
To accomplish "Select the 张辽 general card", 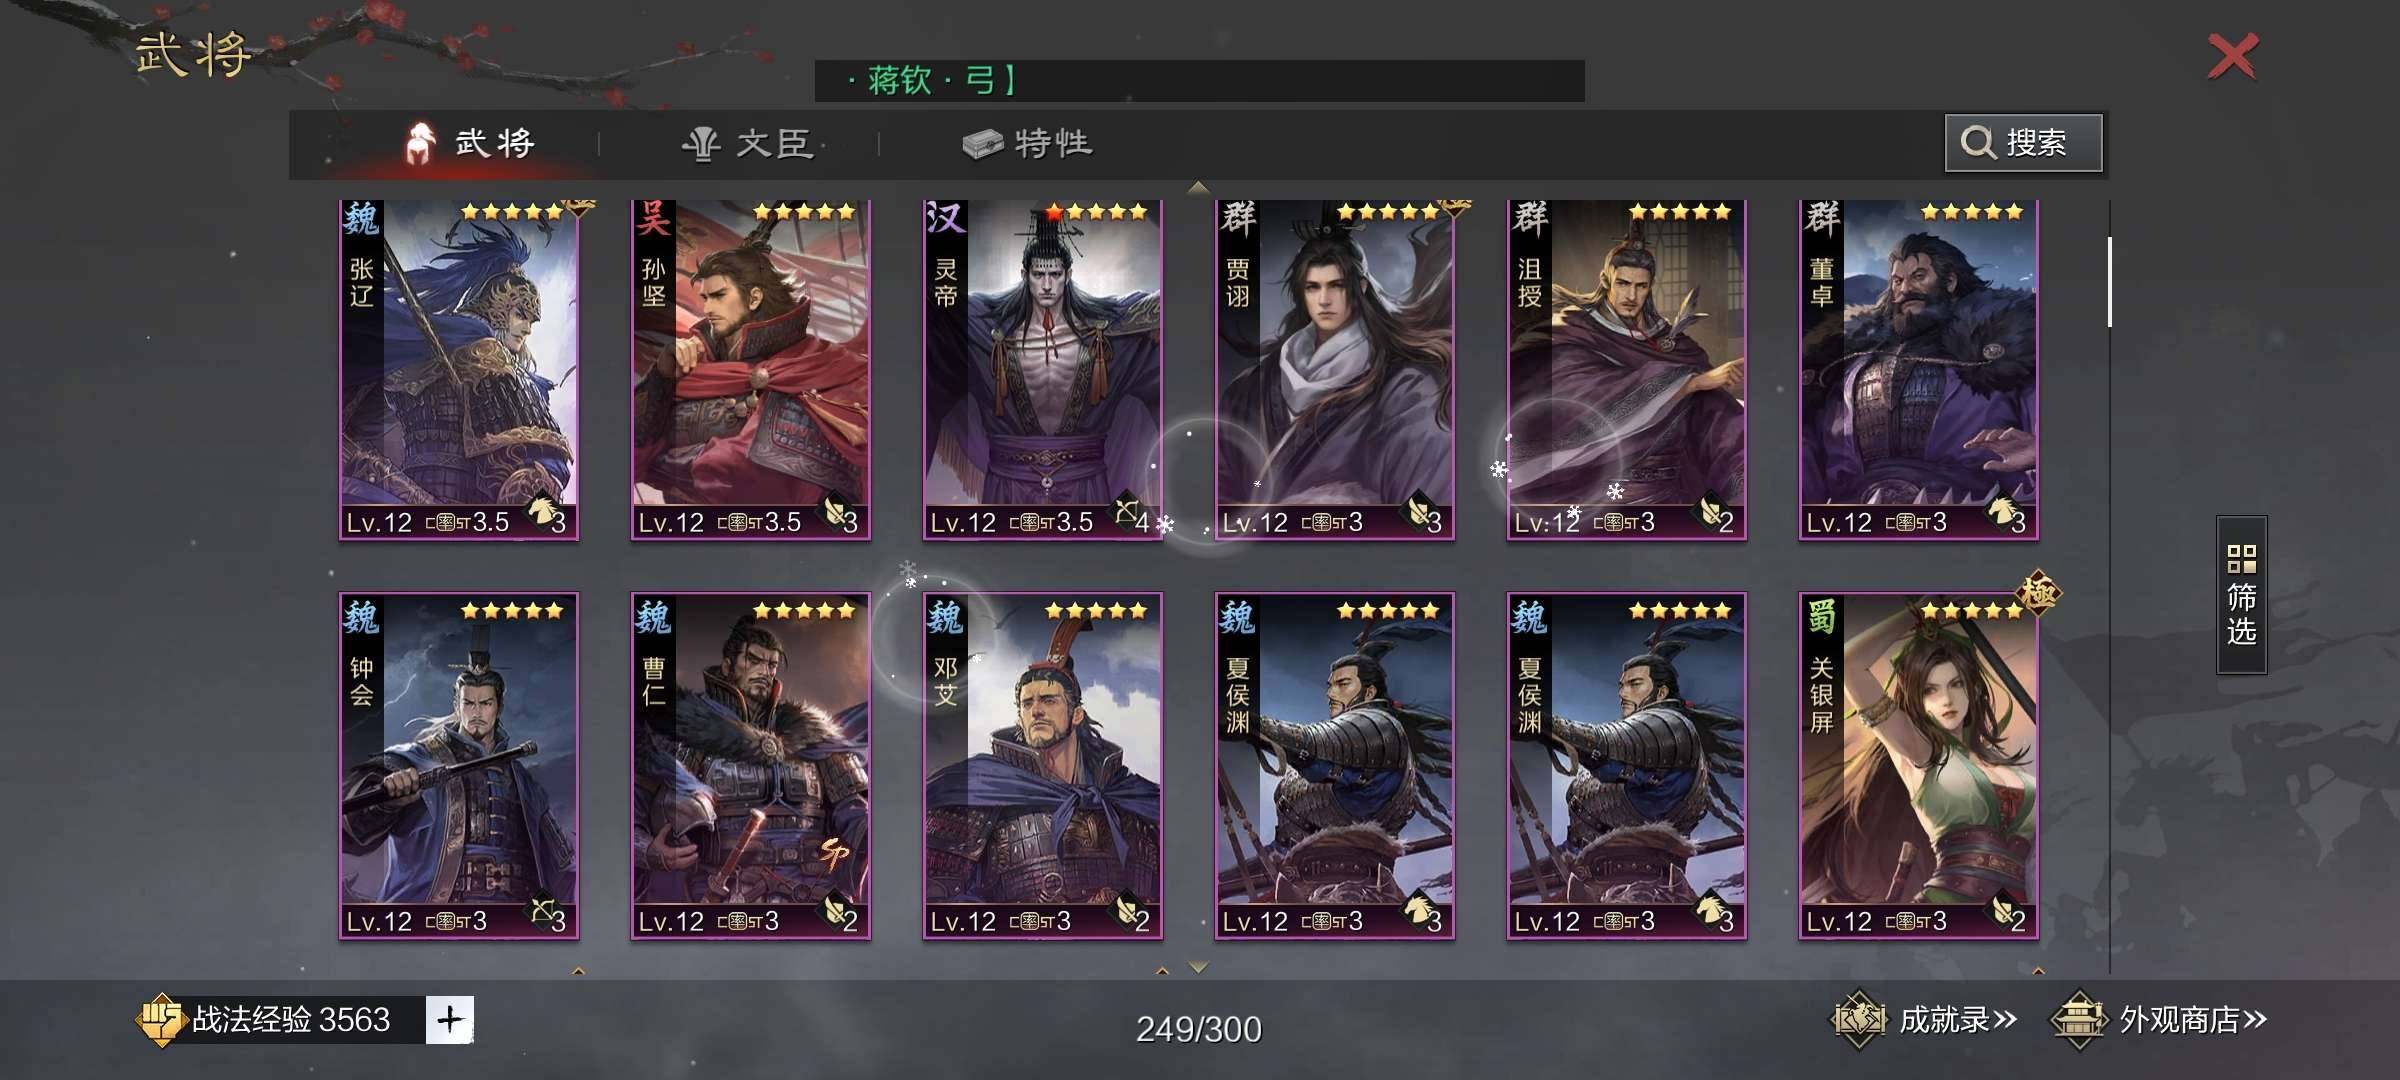I will point(459,370).
